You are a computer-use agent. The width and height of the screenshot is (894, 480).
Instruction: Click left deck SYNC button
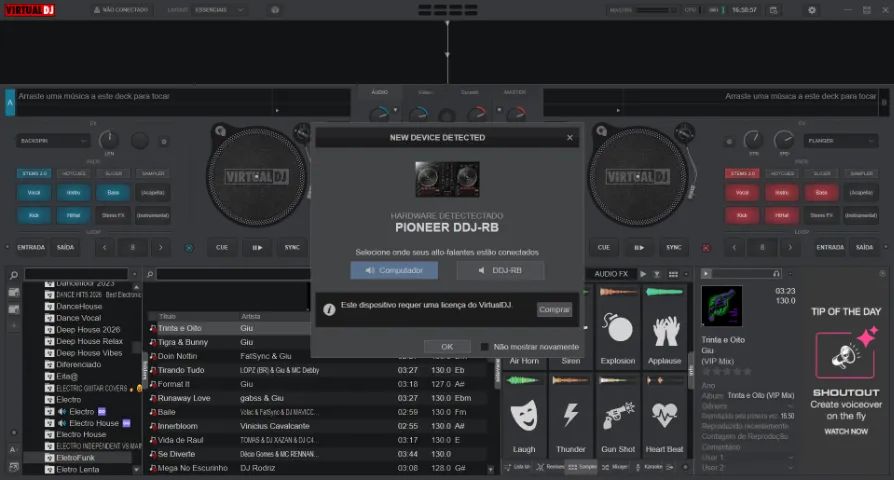click(x=292, y=247)
